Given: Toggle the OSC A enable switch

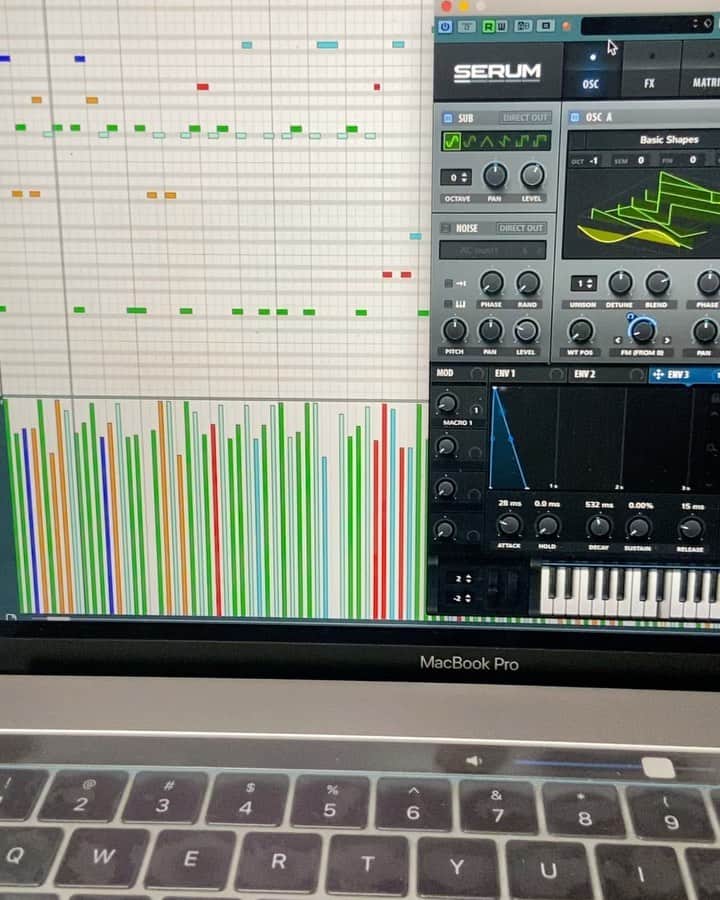Looking at the screenshot, I should tap(574, 118).
